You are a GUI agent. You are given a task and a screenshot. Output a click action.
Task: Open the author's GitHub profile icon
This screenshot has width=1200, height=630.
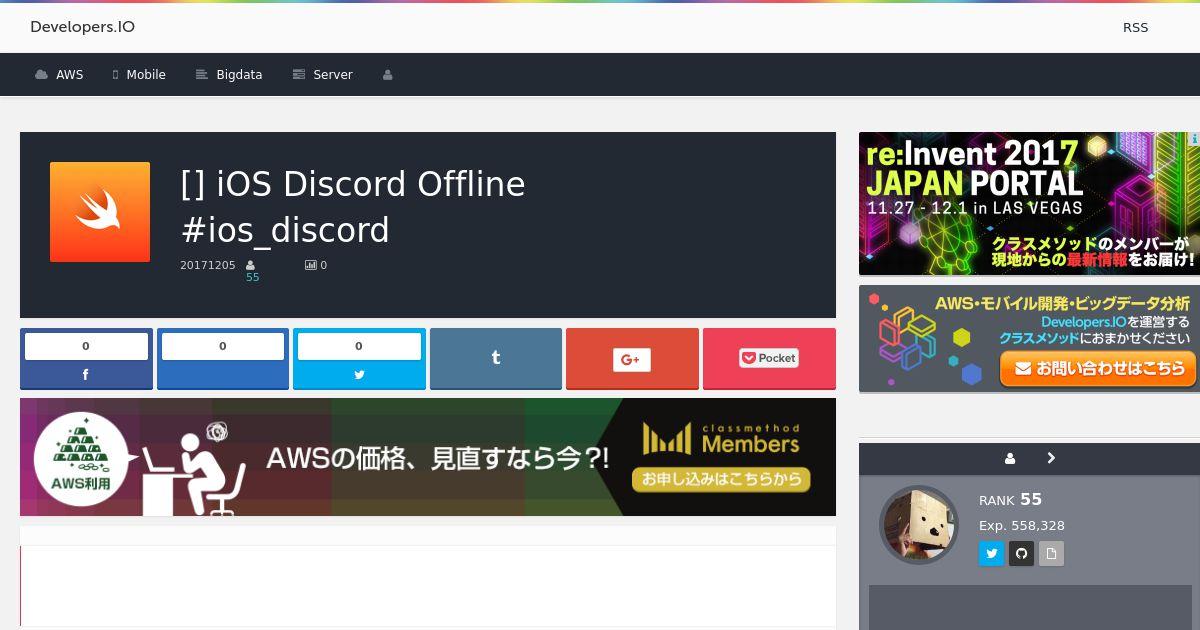(x=1021, y=553)
